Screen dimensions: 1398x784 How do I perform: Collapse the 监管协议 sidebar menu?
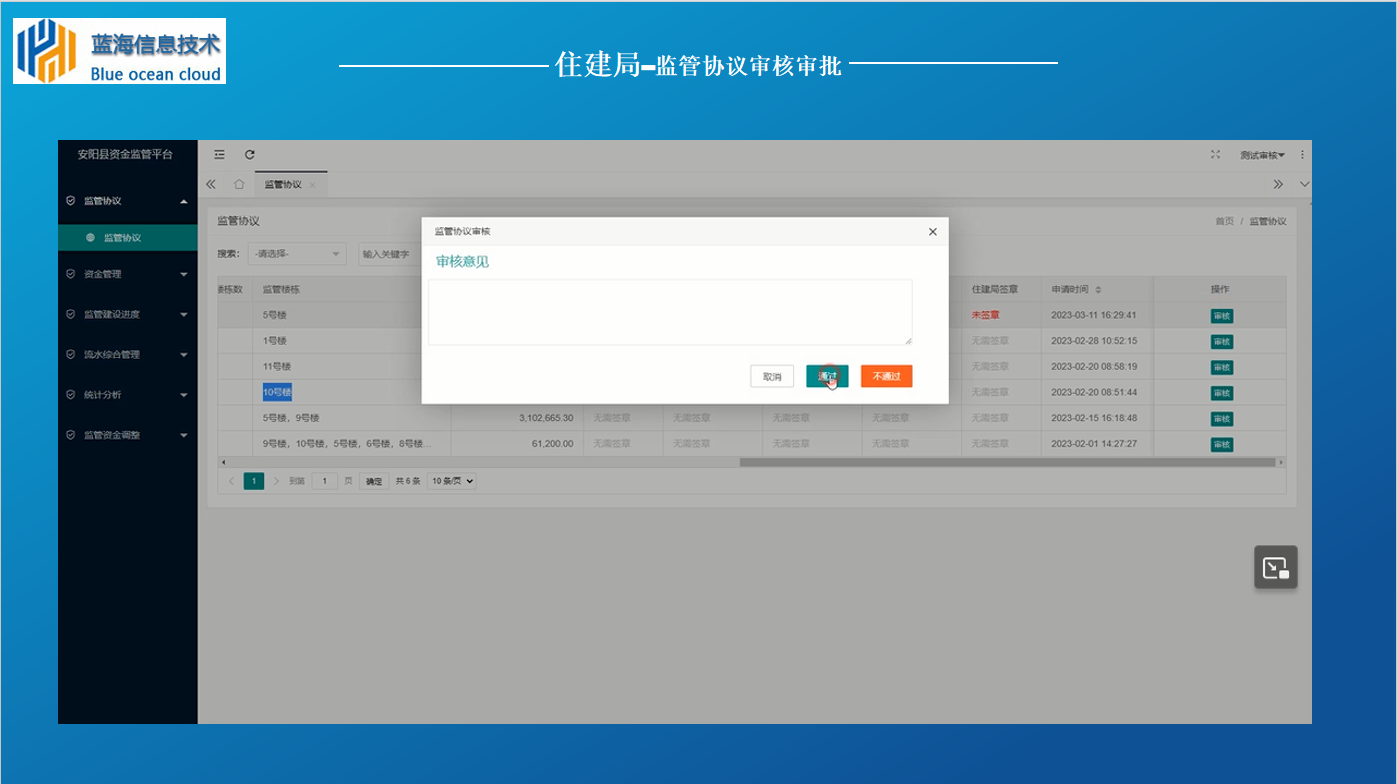coord(127,201)
